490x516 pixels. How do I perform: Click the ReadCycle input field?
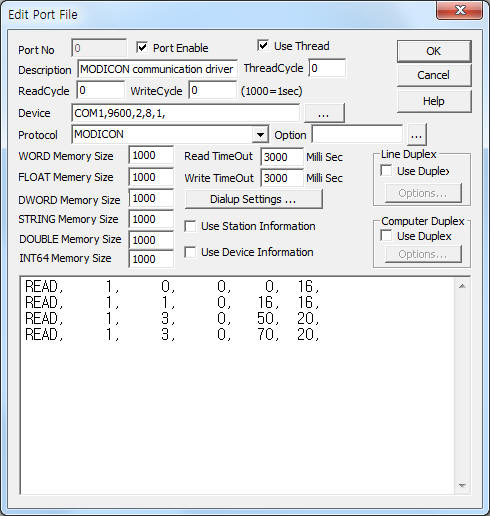101,90
